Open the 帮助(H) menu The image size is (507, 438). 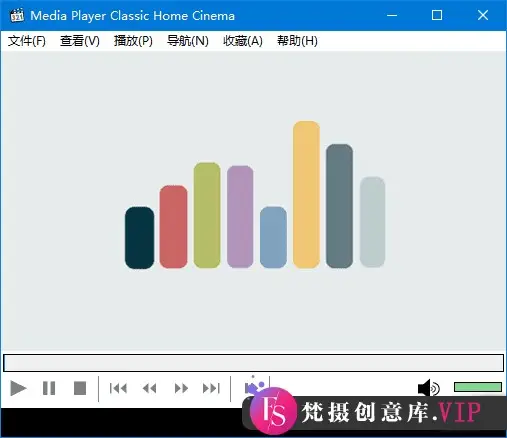[297, 41]
